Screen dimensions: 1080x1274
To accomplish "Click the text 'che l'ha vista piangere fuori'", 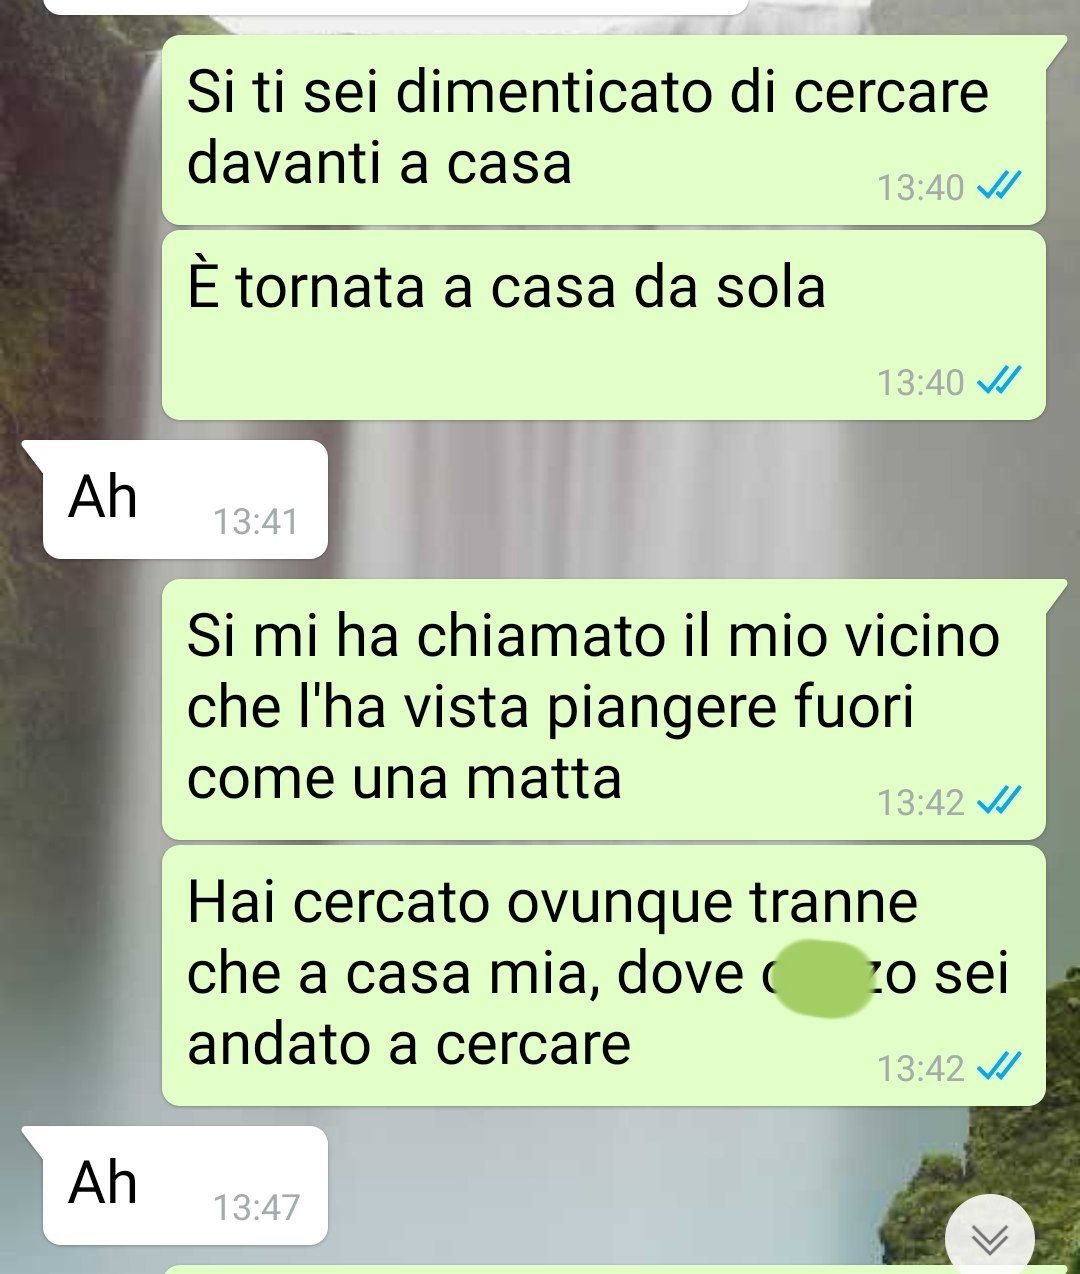I will (550, 707).
